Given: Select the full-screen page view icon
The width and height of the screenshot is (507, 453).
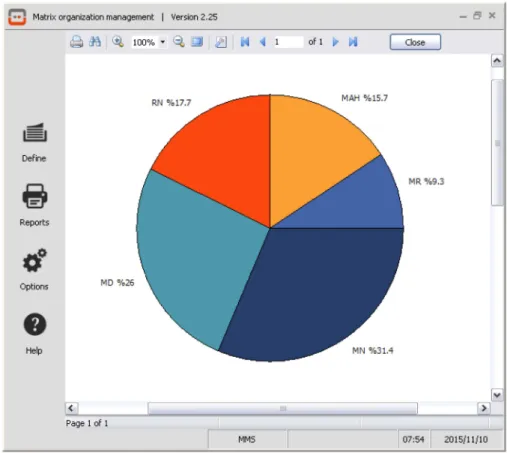Looking at the screenshot, I should click(197, 42).
